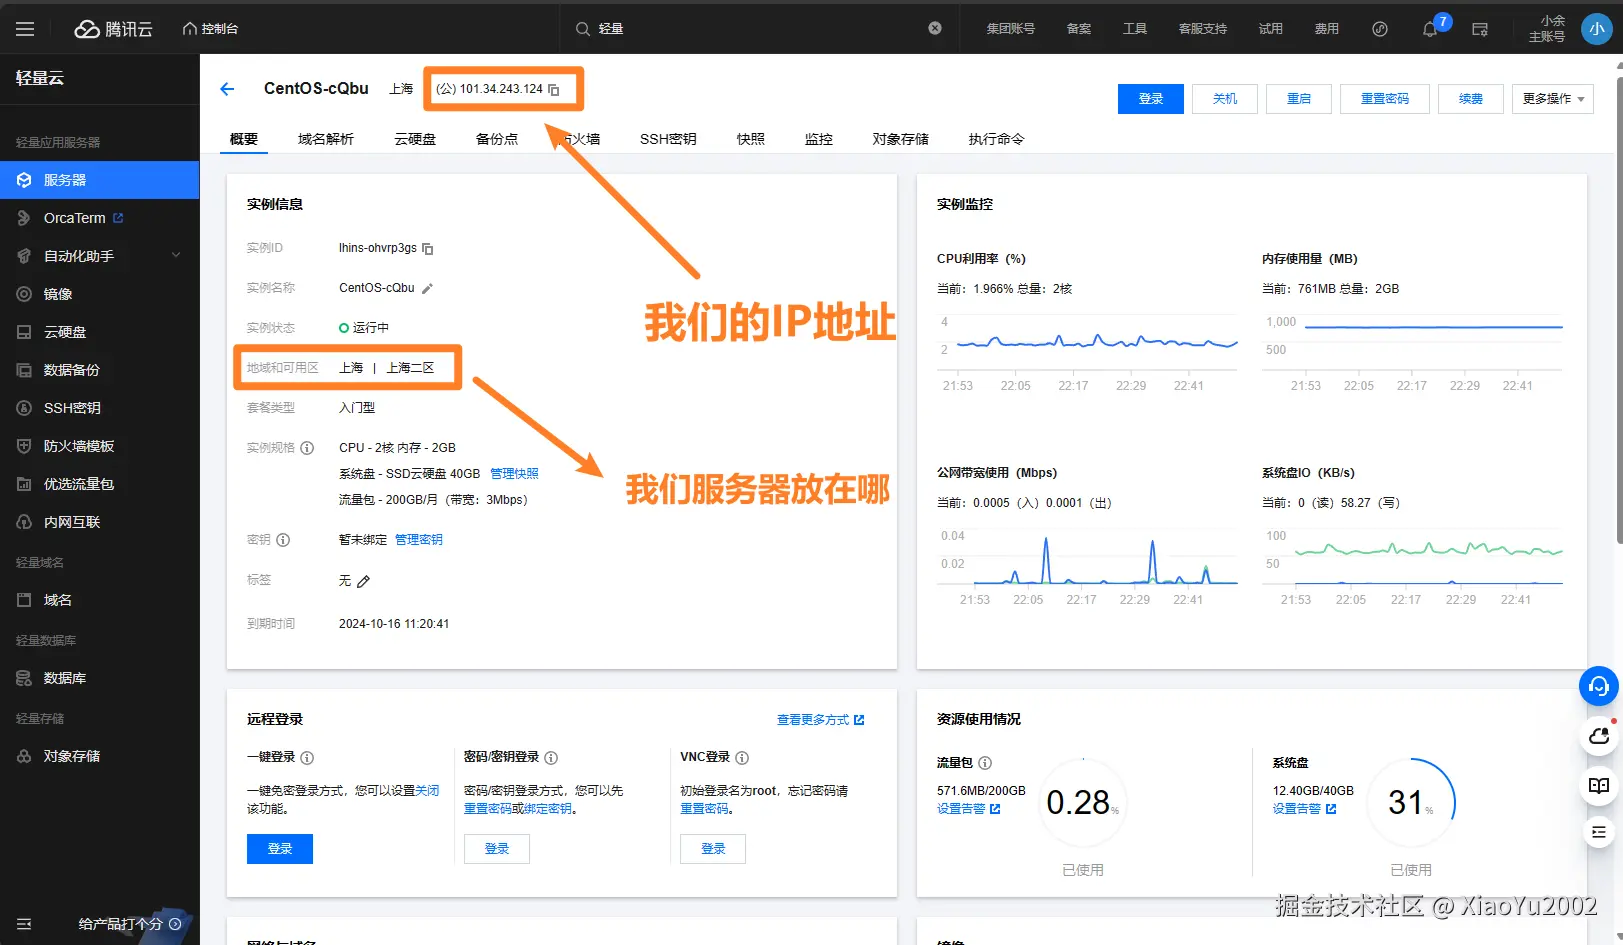The height and width of the screenshot is (945, 1623).
Task: Collapse the left sidebar
Action: click(x=24, y=923)
